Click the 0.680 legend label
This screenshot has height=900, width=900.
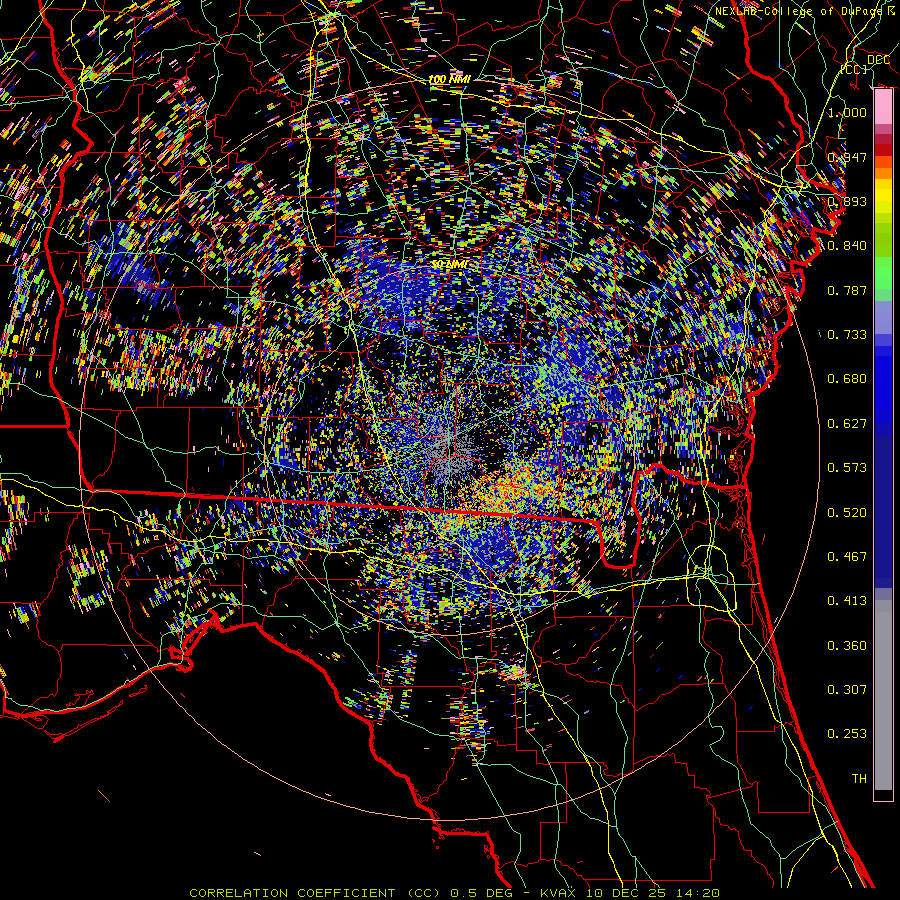point(847,378)
